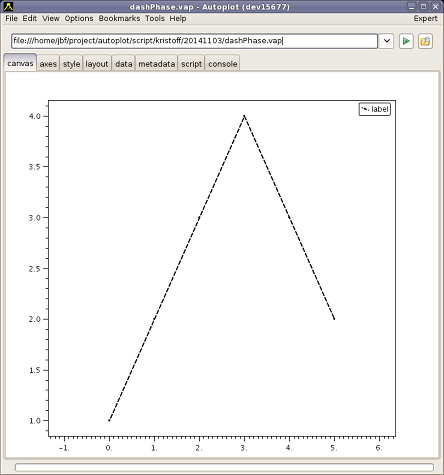Image resolution: width=444 pixels, height=475 pixels.
Task: Click the y-axis tick label 4.0
Action: coord(34,116)
